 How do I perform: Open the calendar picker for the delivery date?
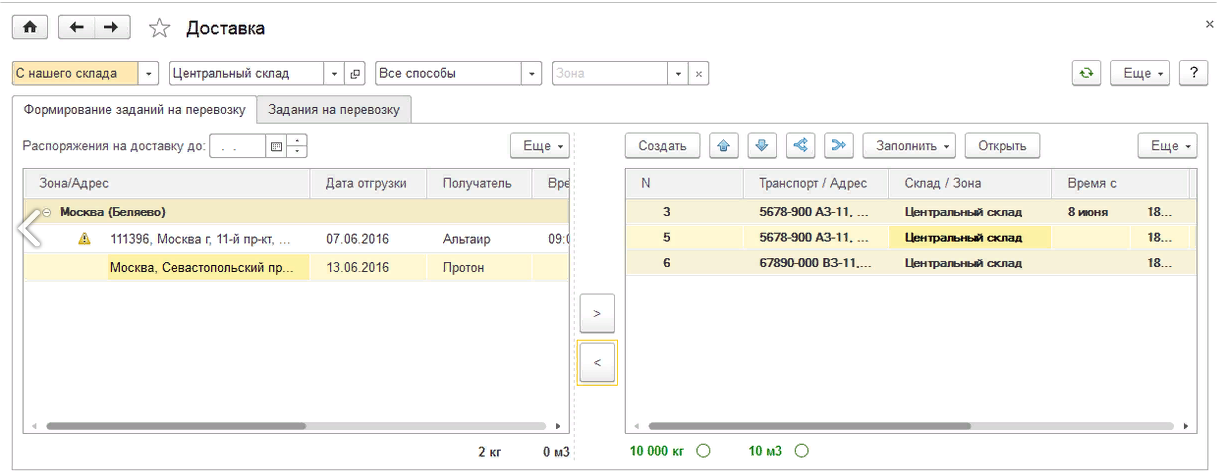(275, 146)
